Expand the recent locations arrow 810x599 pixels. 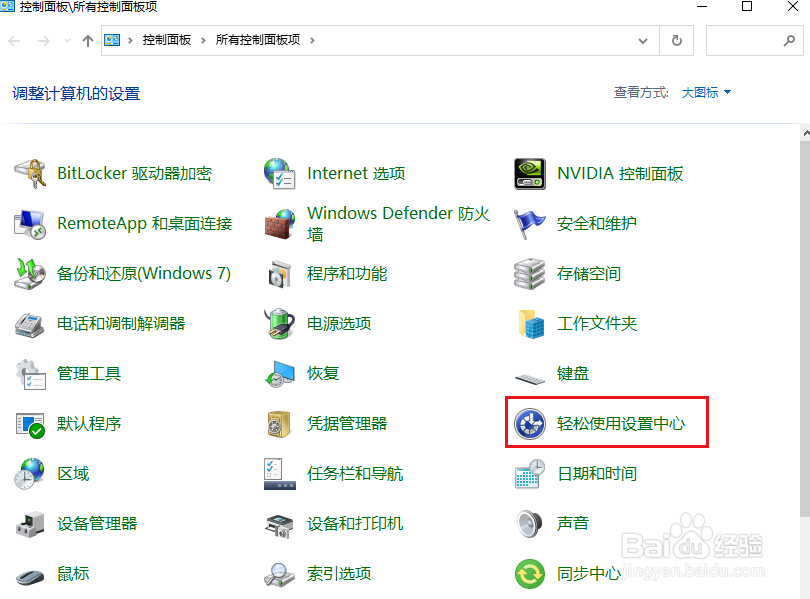tap(67, 40)
